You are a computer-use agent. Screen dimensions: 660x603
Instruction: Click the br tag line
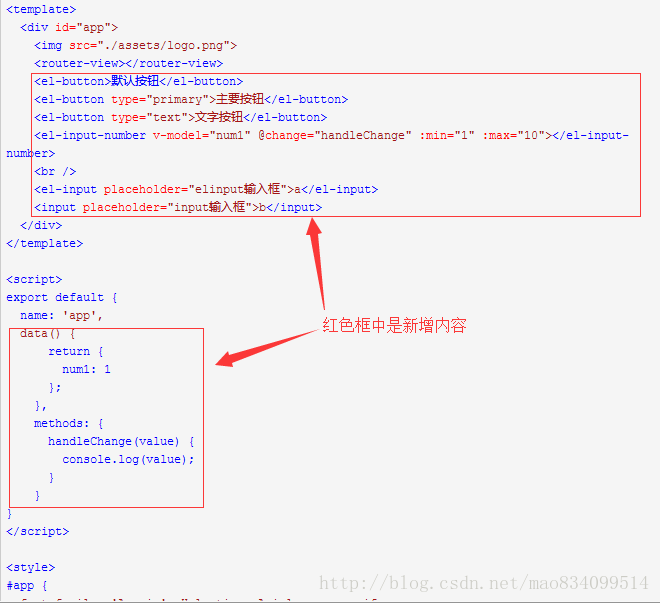coord(55,171)
